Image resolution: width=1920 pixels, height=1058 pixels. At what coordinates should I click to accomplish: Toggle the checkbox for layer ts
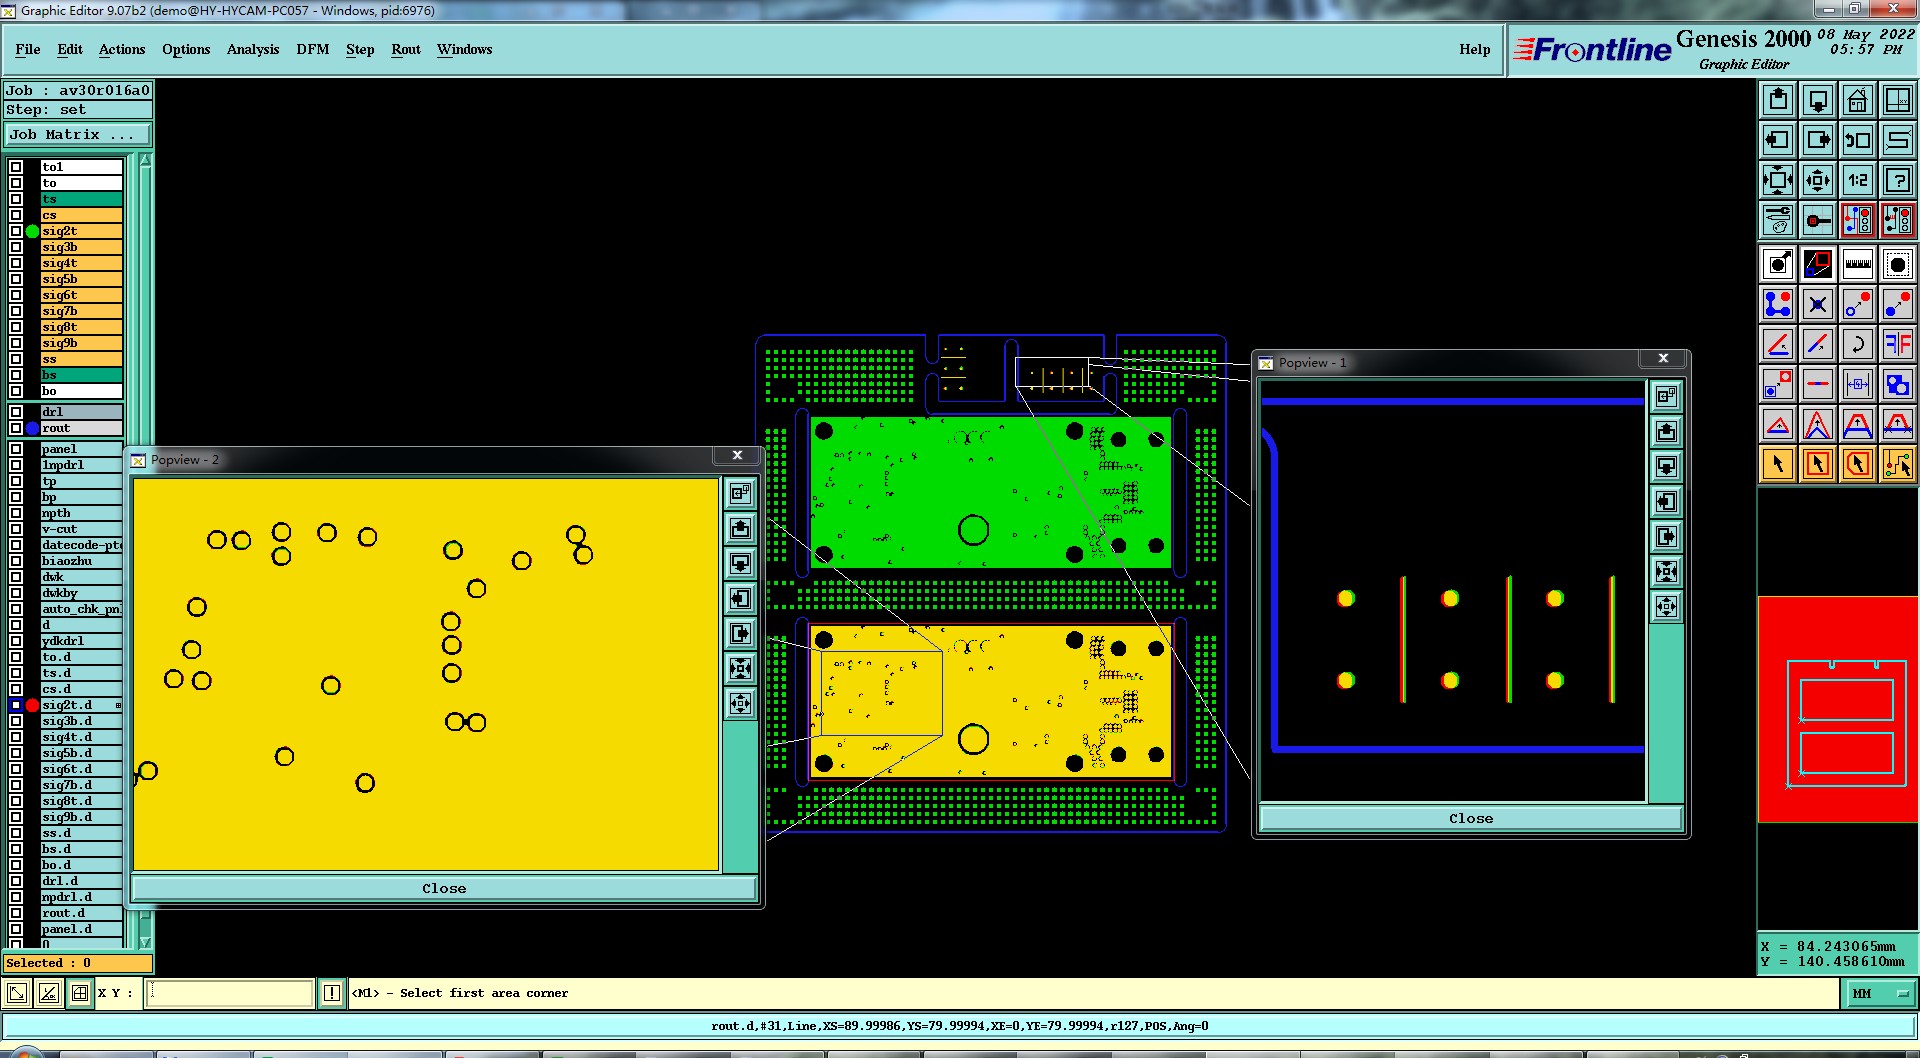(x=16, y=199)
